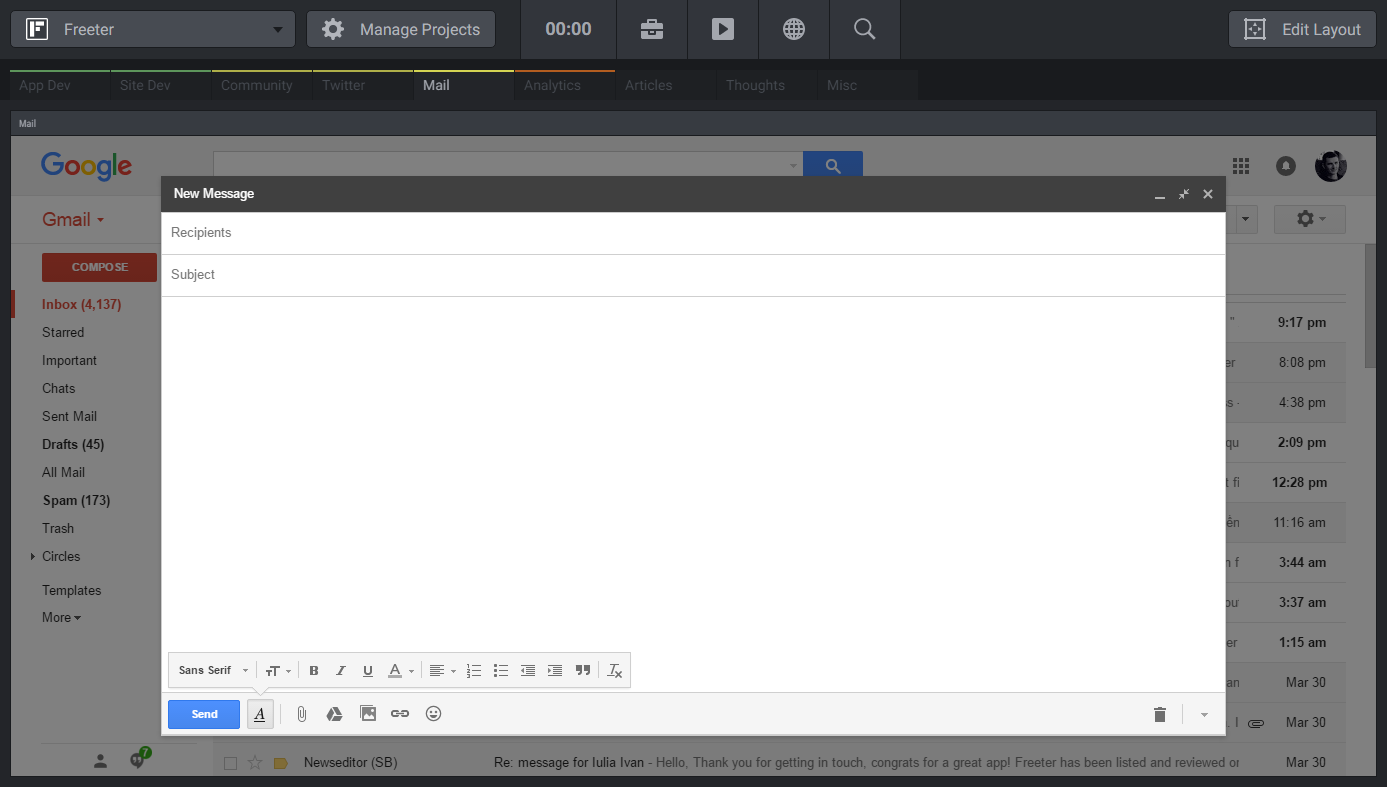Open the globe icon in Freeter top bar

point(794,29)
